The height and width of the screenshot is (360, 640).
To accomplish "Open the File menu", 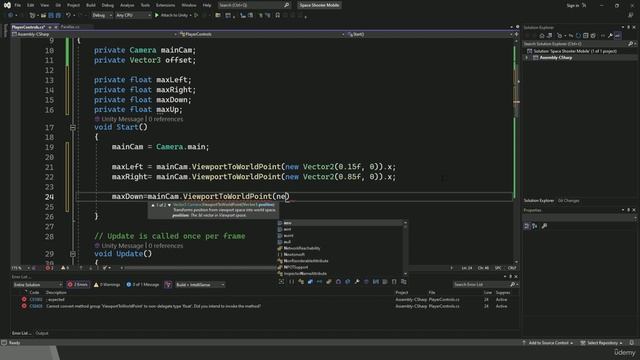I will (x=17, y=5).
